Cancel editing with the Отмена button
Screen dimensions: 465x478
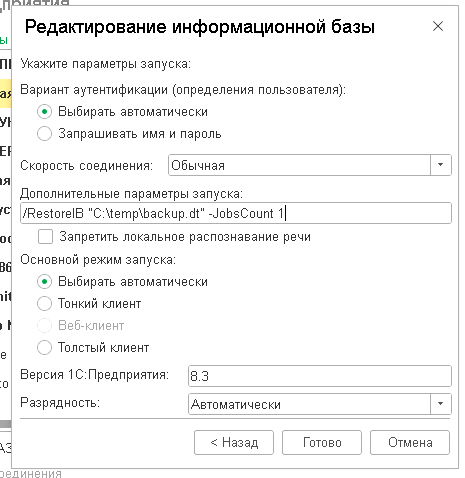410,442
